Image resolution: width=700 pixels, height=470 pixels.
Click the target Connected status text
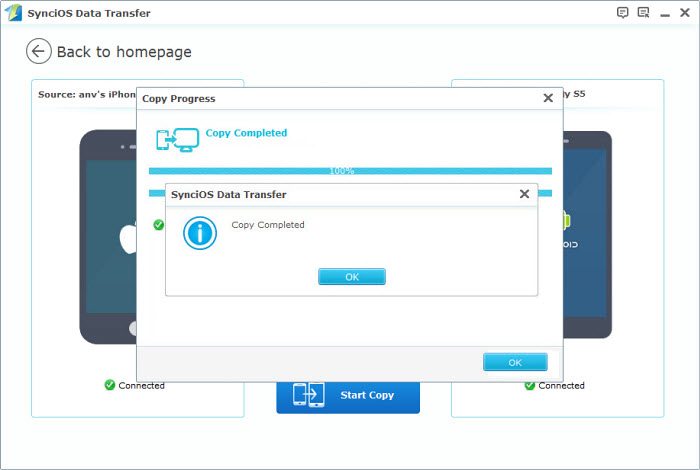[x=561, y=386]
